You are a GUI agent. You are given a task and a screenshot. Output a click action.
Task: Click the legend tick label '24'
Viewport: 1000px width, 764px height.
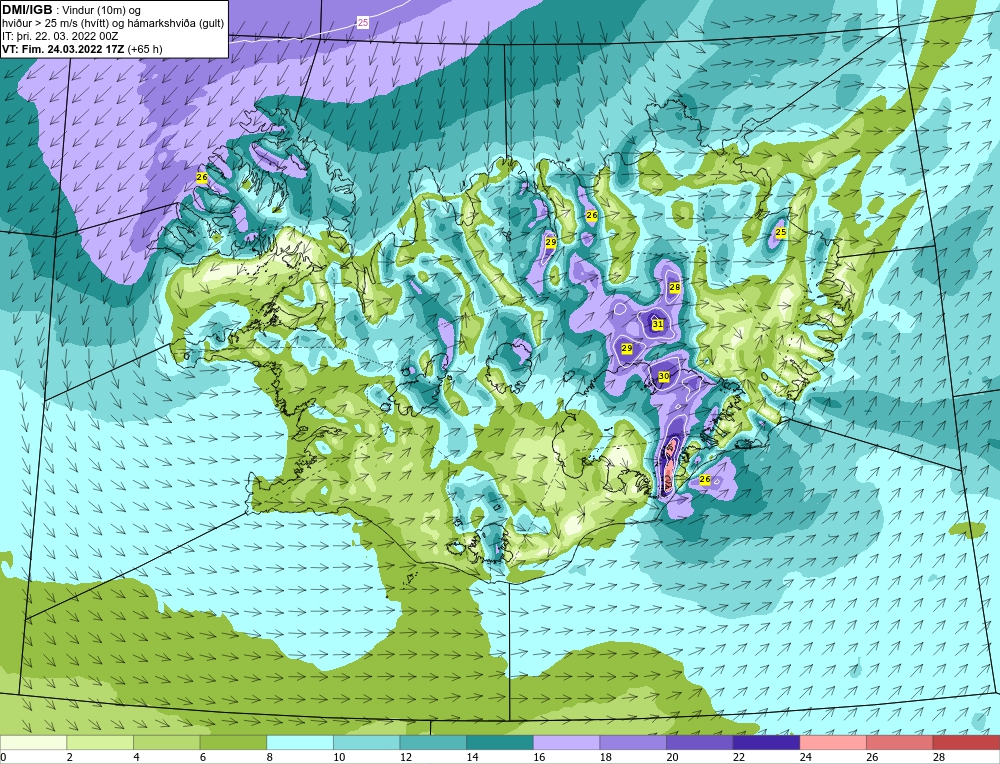pyautogui.click(x=806, y=757)
